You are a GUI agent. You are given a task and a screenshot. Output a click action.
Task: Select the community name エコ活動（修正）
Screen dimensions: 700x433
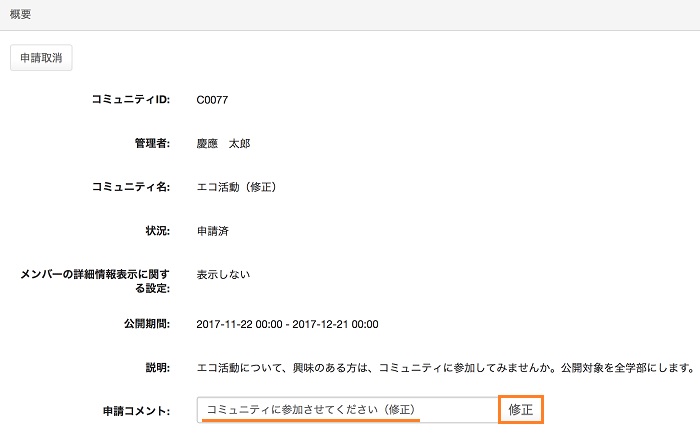236,186
